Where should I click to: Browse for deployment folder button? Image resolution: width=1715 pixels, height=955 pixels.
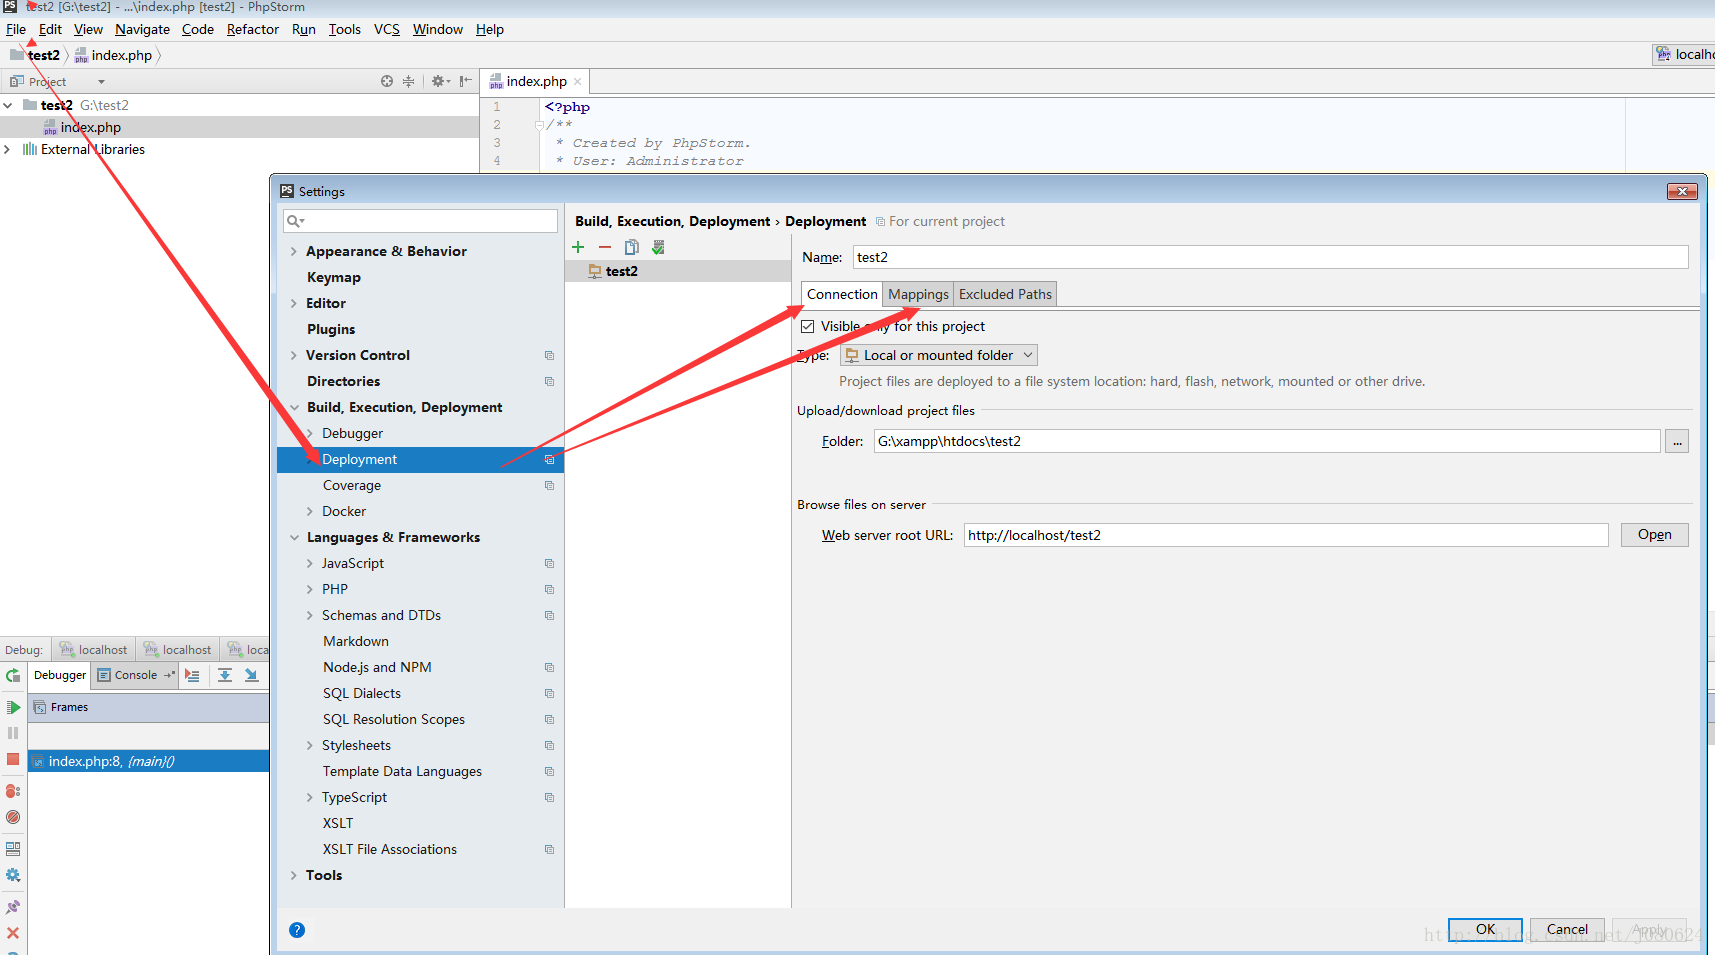click(1677, 441)
